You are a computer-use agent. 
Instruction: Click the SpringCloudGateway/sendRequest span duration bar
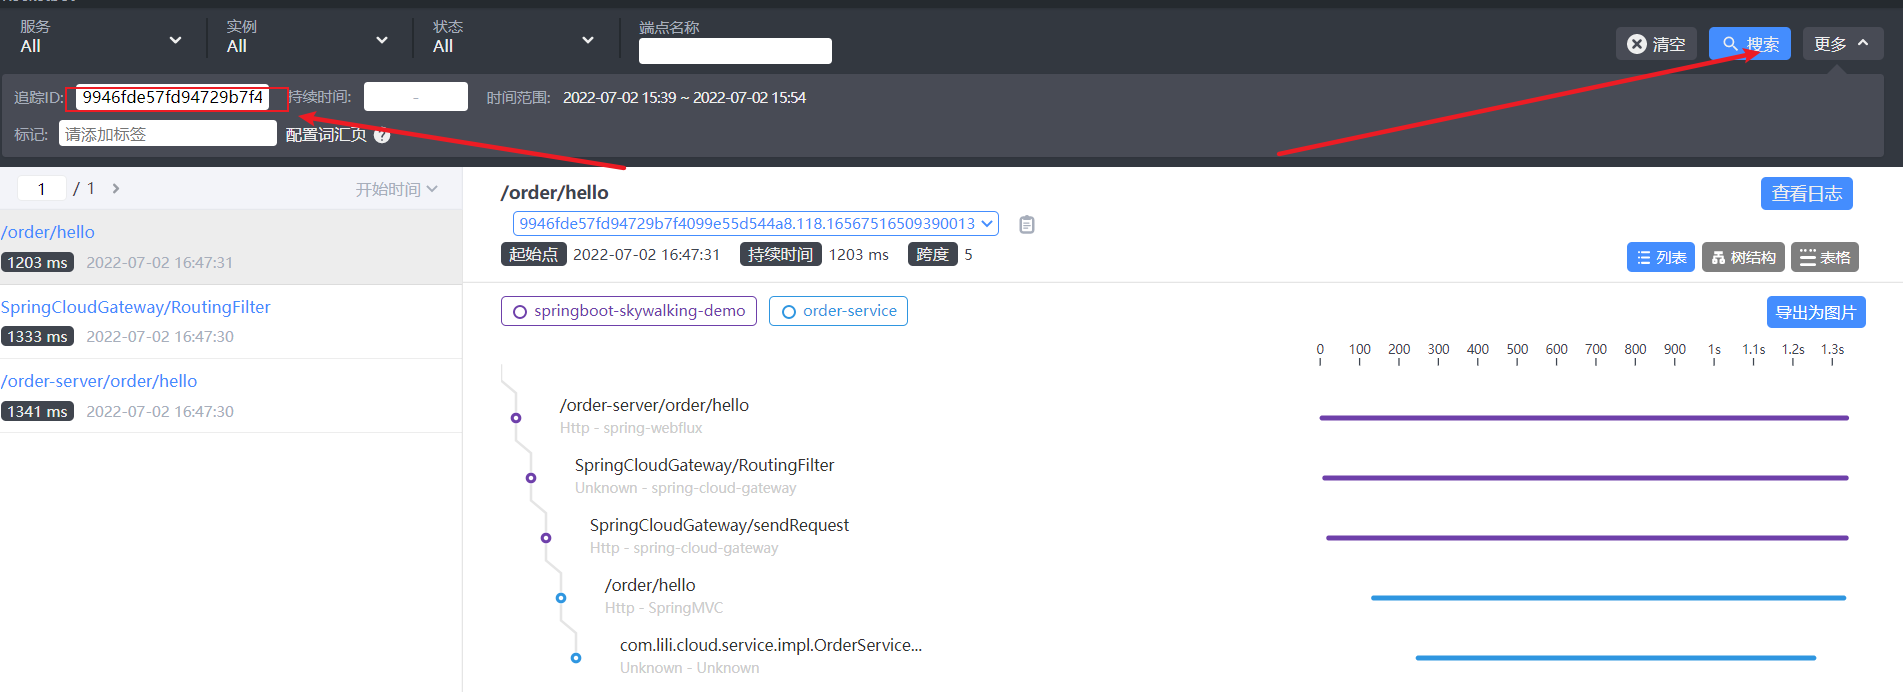pyautogui.click(x=1587, y=538)
